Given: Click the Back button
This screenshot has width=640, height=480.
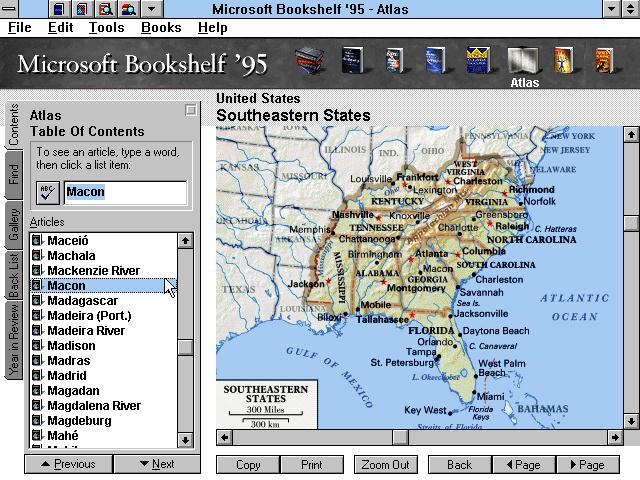Looking at the screenshot, I should (460, 465).
